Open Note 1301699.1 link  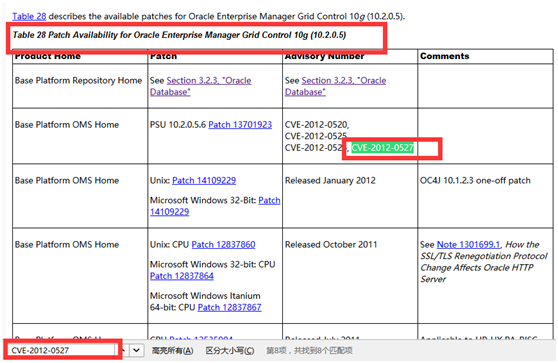tap(468, 244)
